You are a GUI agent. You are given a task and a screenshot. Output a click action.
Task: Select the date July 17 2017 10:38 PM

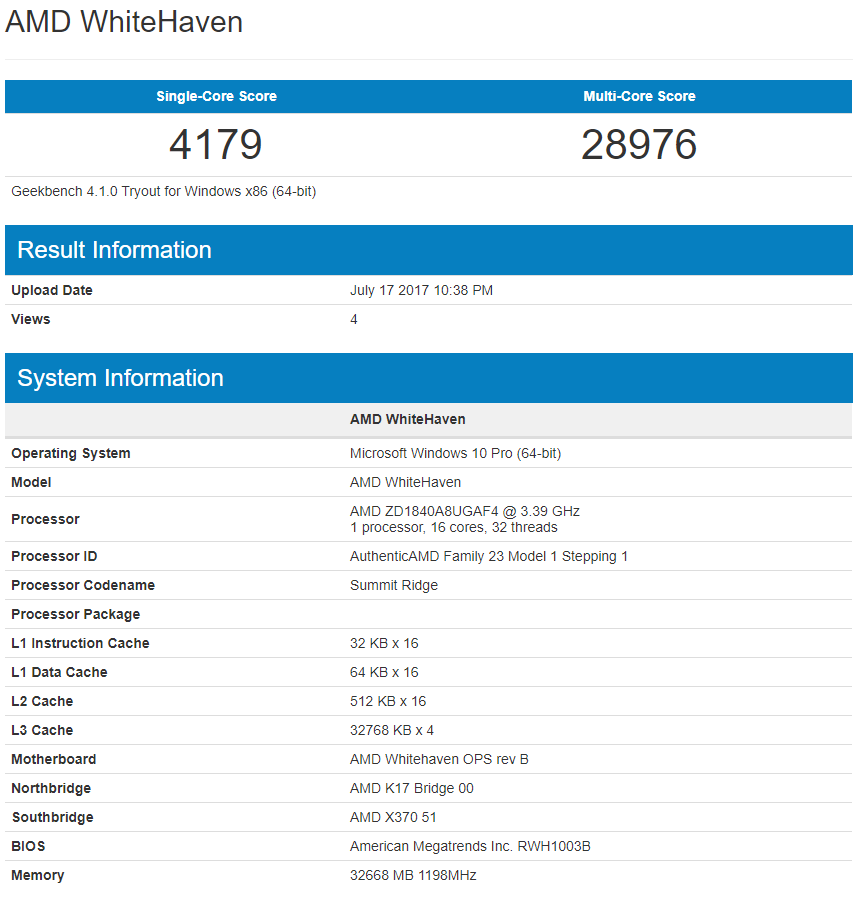tap(421, 290)
